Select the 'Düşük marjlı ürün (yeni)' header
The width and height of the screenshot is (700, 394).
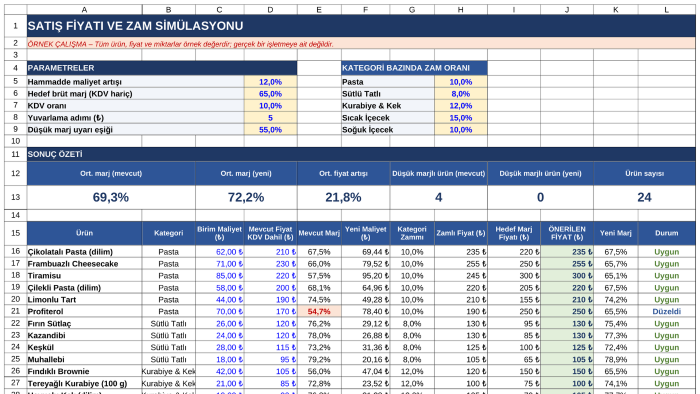click(x=541, y=174)
